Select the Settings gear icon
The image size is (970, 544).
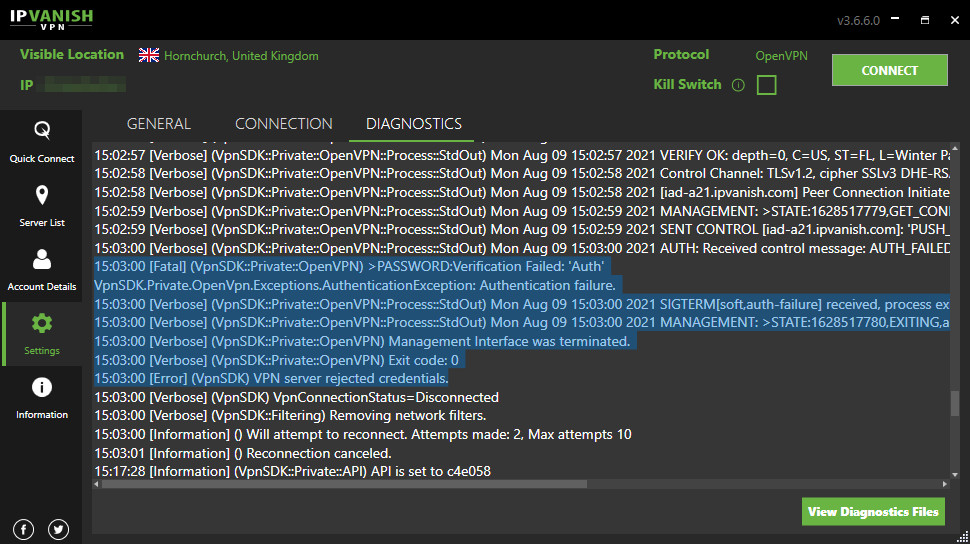41,323
